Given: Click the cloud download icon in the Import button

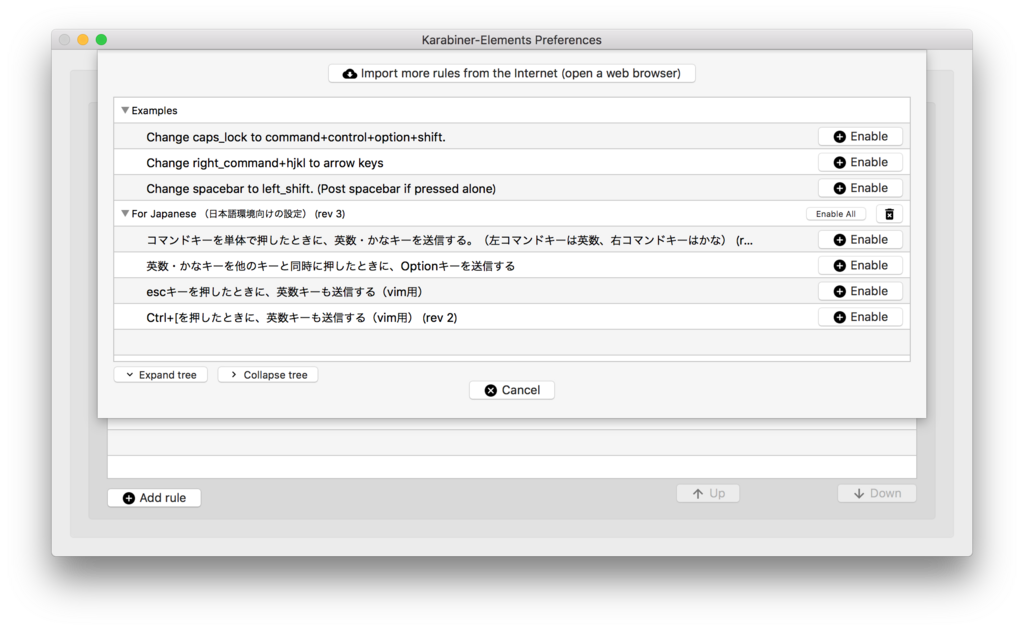Looking at the screenshot, I should pos(350,74).
